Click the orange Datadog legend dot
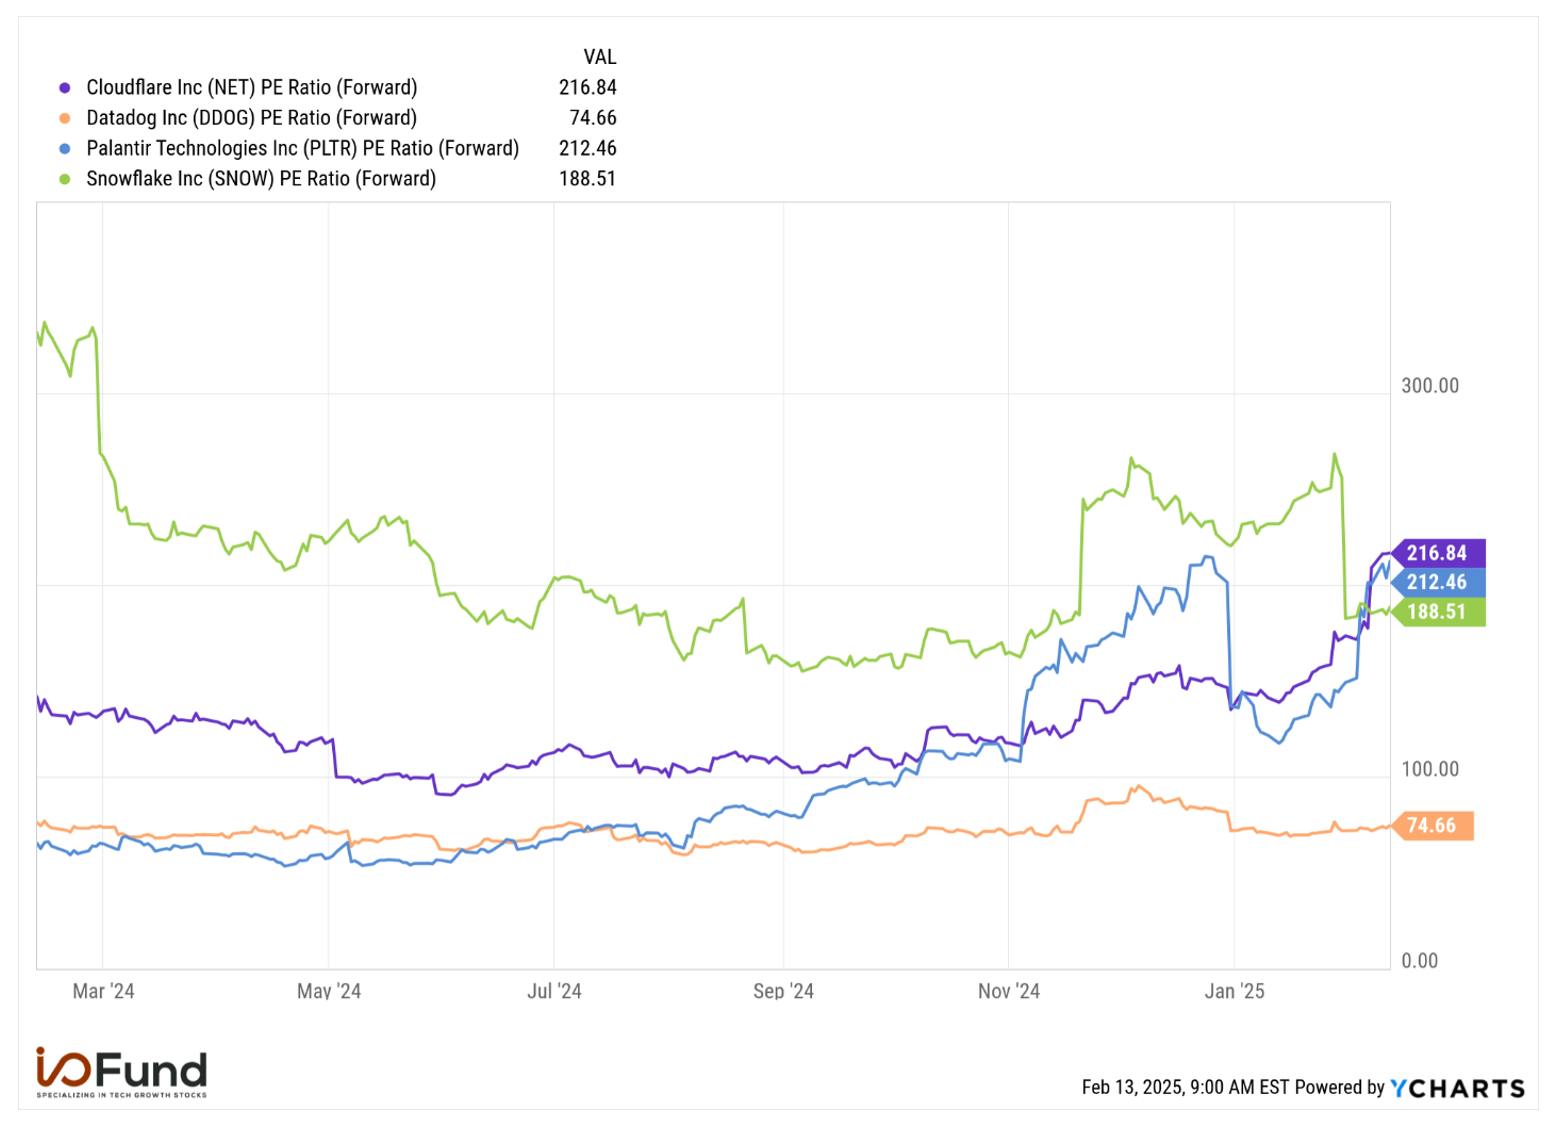The height and width of the screenshot is (1126, 1554). point(65,118)
